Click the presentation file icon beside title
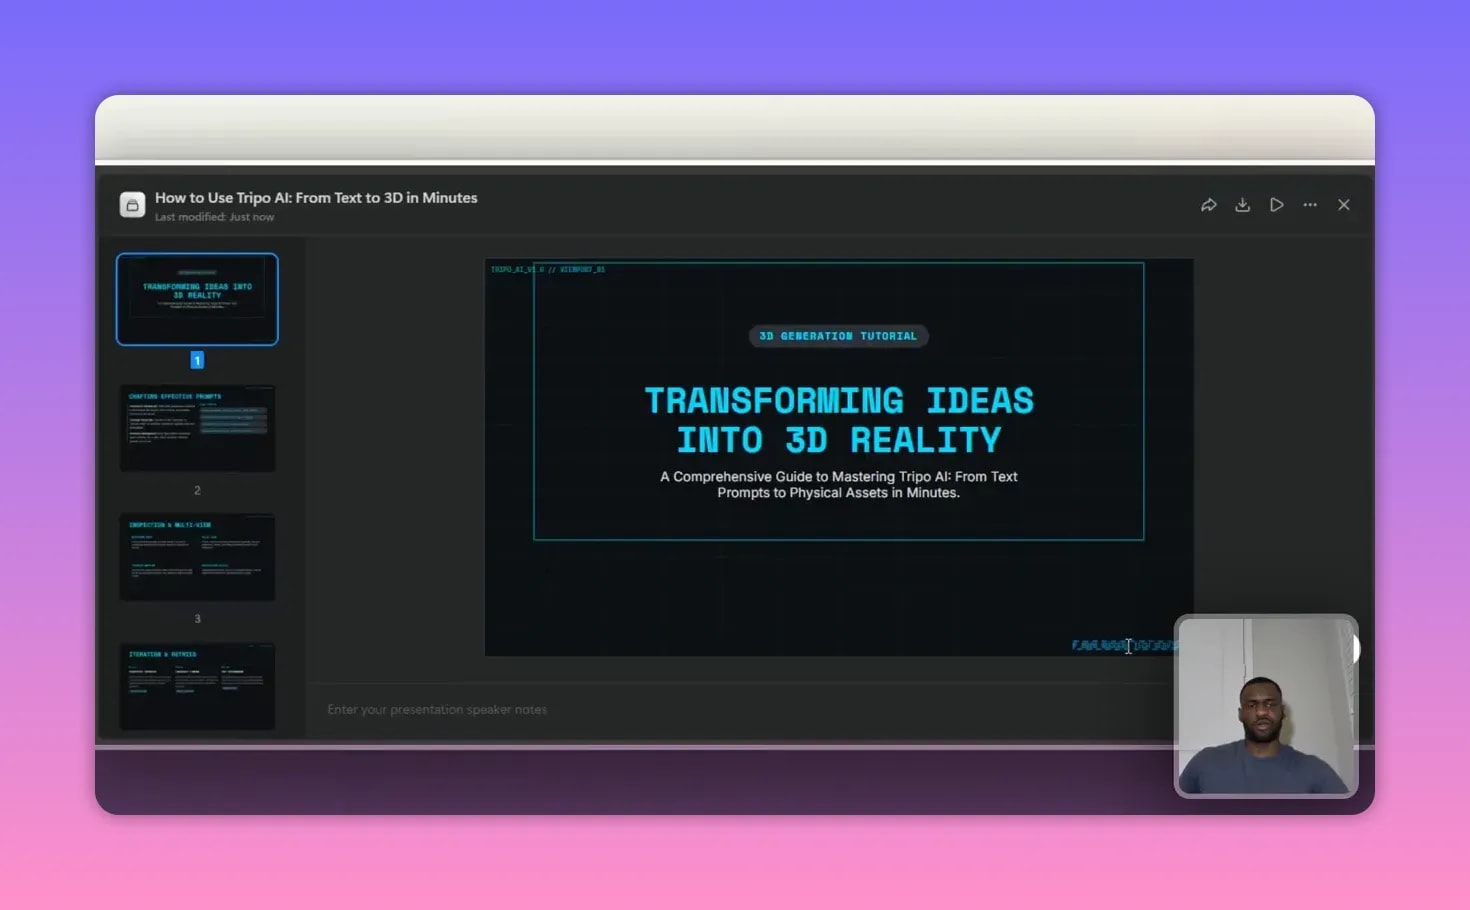Viewport: 1470px width, 910px height. (x=132, y=205)
